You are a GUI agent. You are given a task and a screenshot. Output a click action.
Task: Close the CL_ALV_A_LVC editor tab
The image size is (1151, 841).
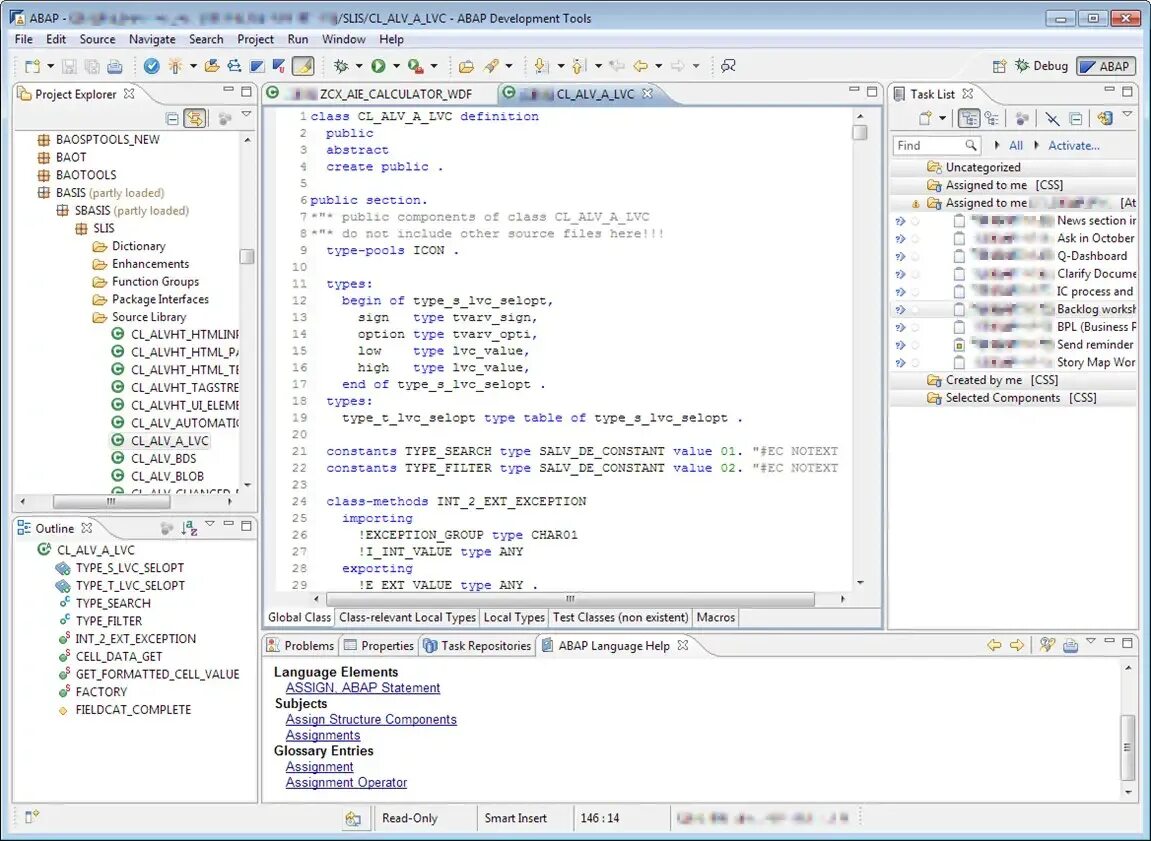point(647,93)
